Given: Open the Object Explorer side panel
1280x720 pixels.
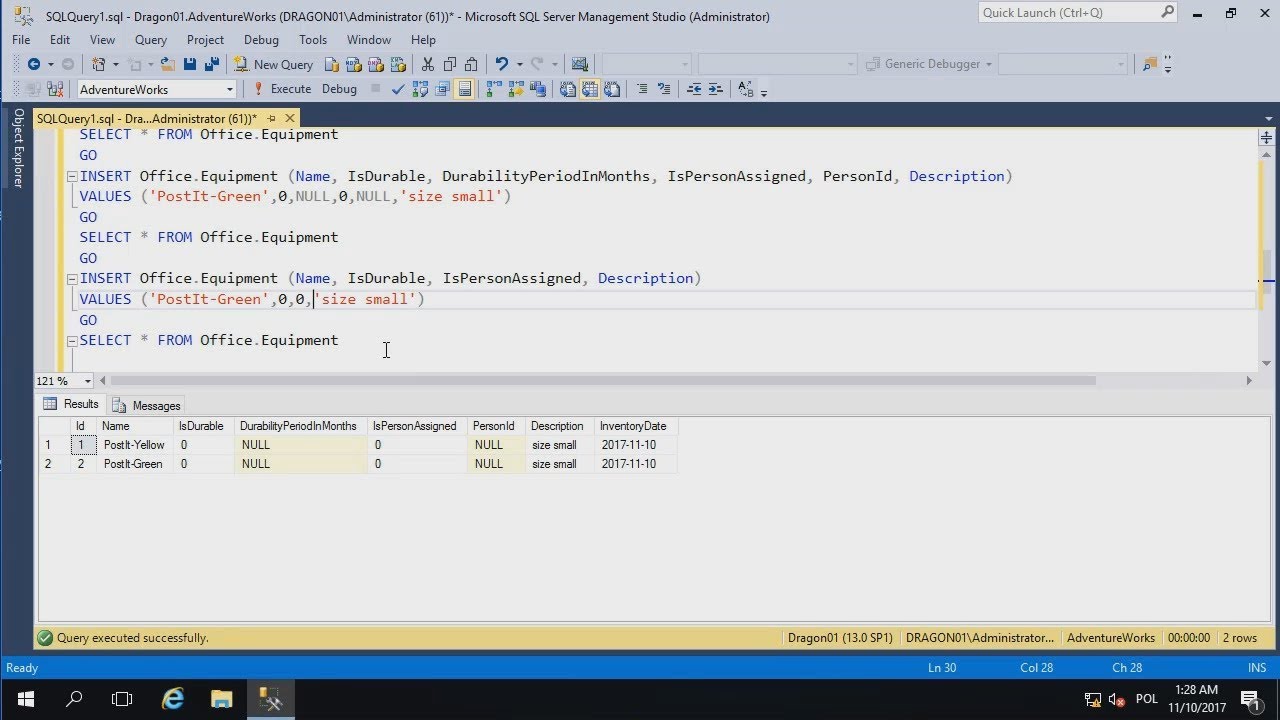Looking at the screenshot, I should (17, 148).
